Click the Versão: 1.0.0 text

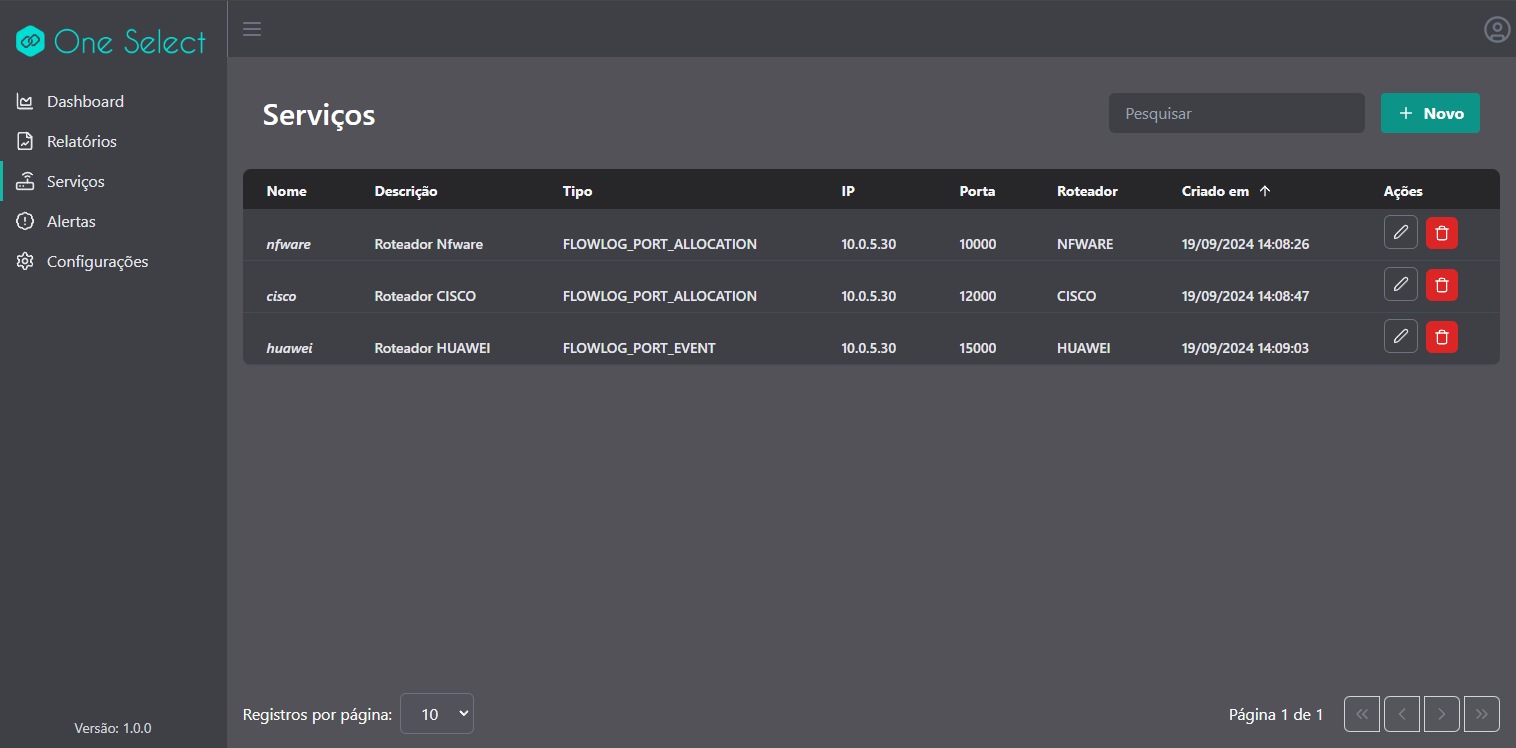click(x=113, y=728)
